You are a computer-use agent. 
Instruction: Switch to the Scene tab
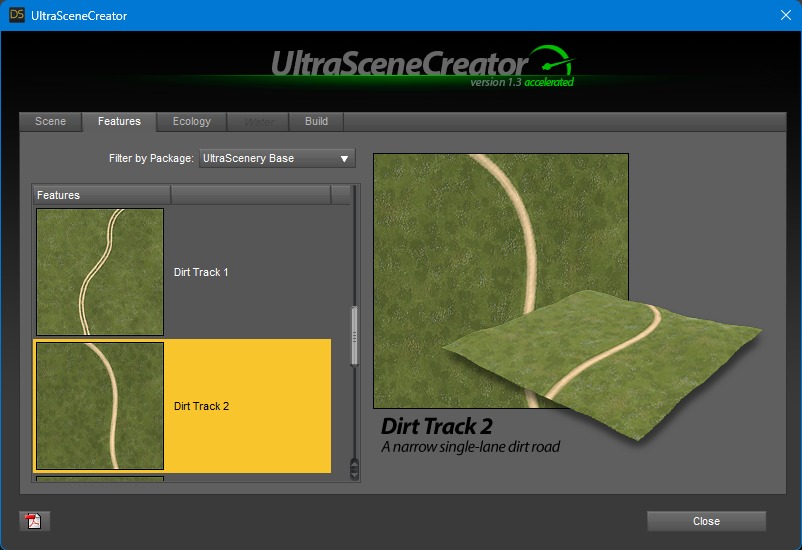(51, 121)
